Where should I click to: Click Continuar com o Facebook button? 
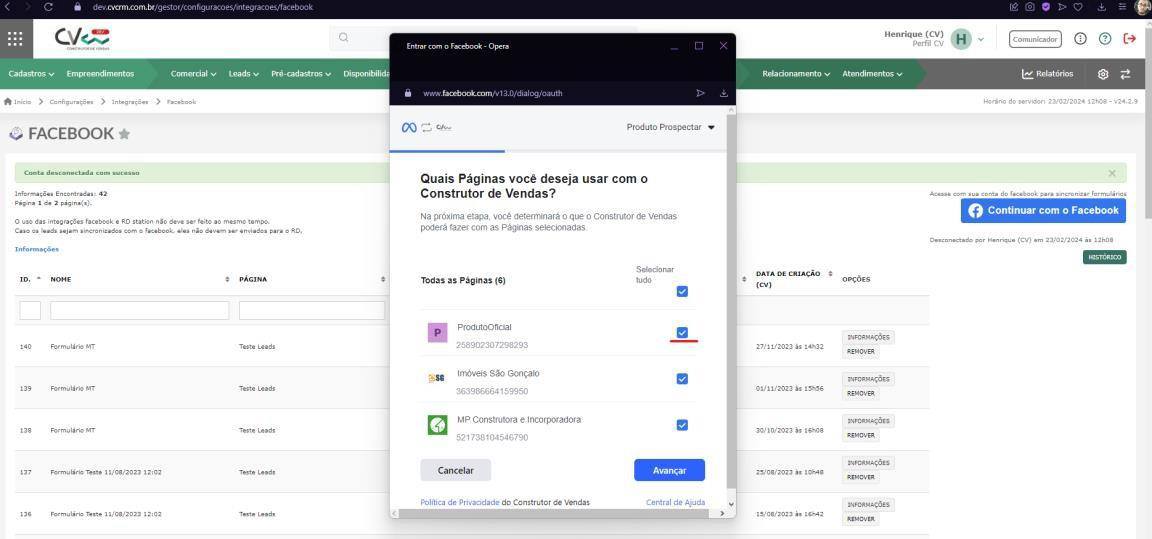pyautogui.click(x=1043, y=211)
